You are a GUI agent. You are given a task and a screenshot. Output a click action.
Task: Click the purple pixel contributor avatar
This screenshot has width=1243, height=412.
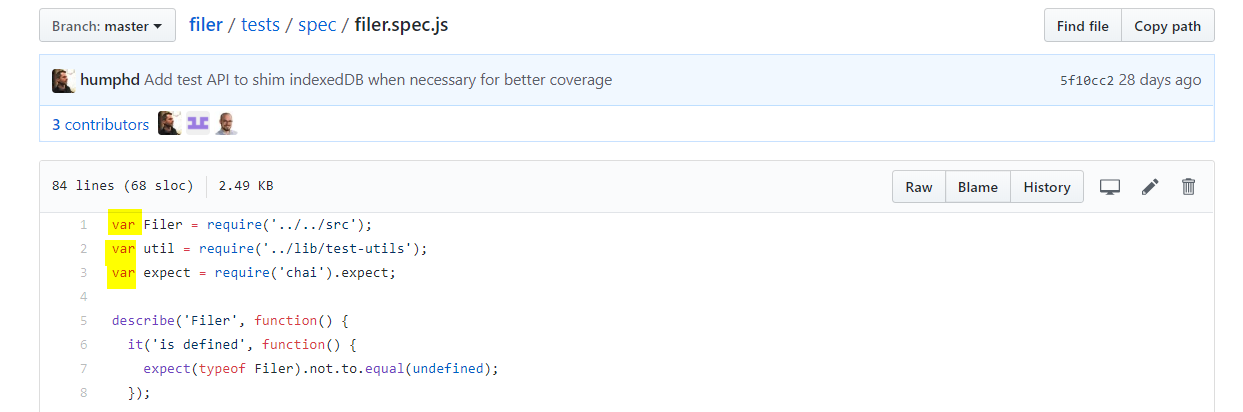(x=198, y=124)
